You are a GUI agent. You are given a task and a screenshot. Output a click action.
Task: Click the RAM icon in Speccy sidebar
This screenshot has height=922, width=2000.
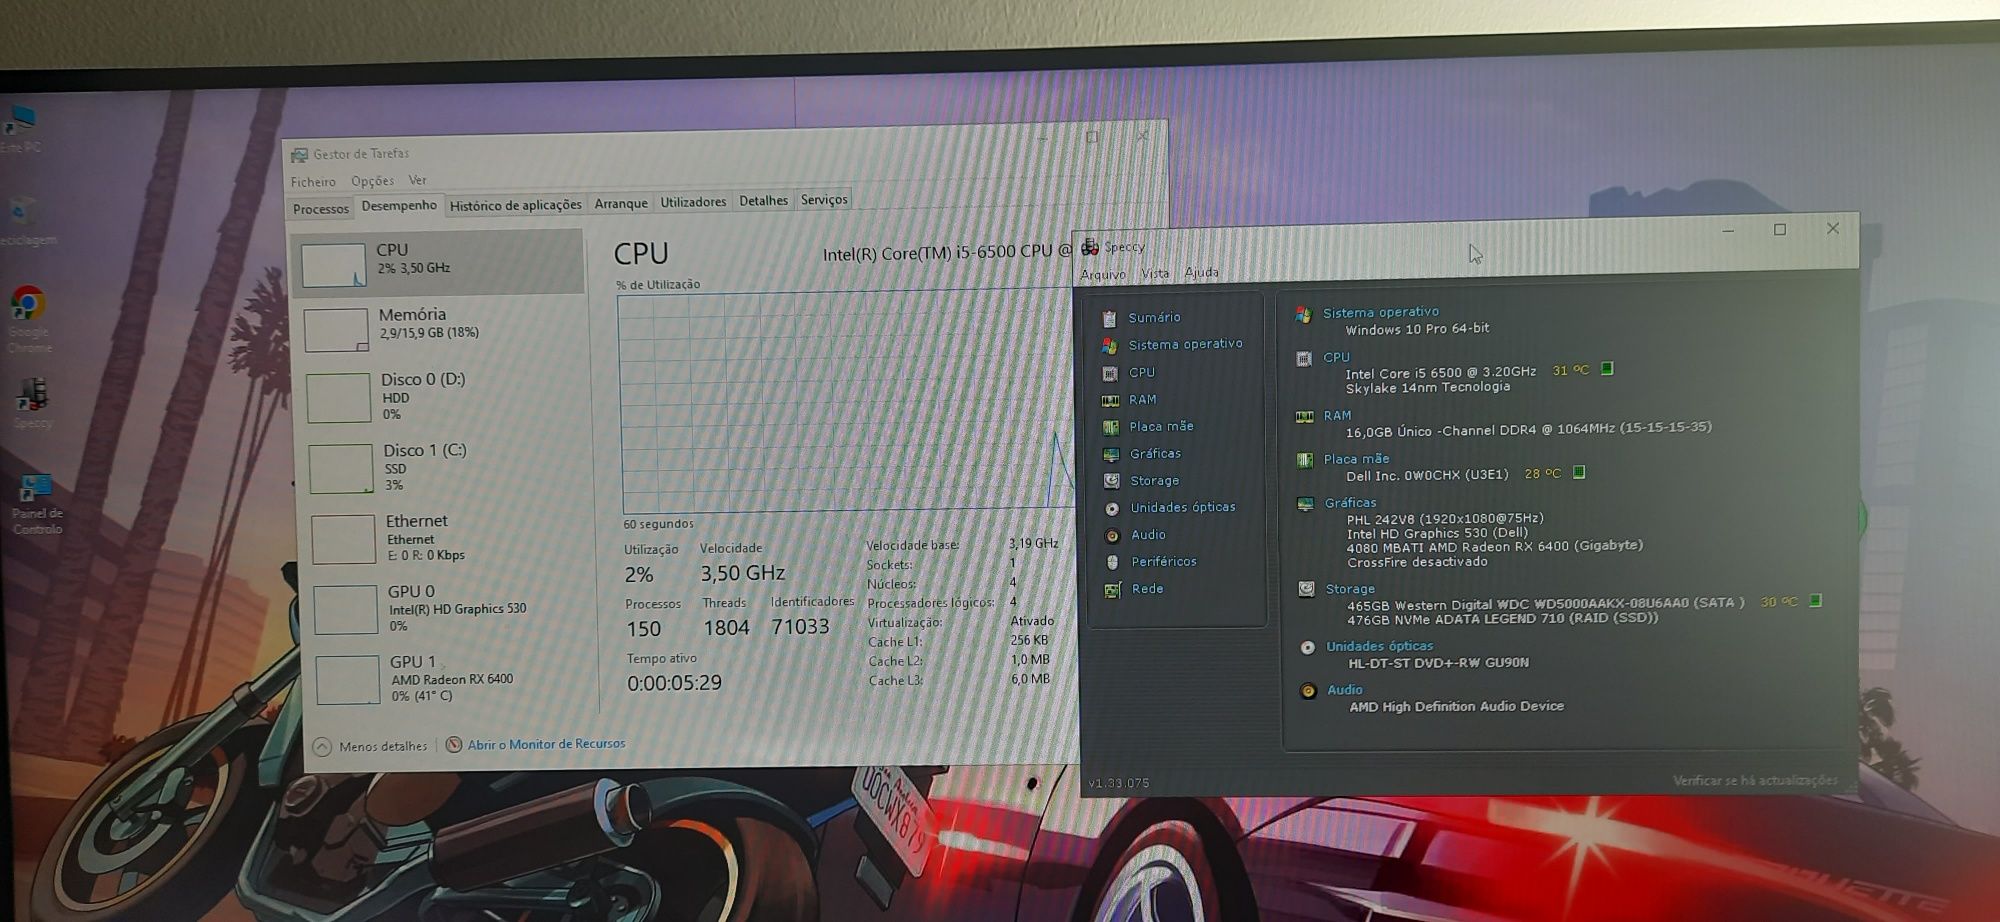pos(1110,400)
